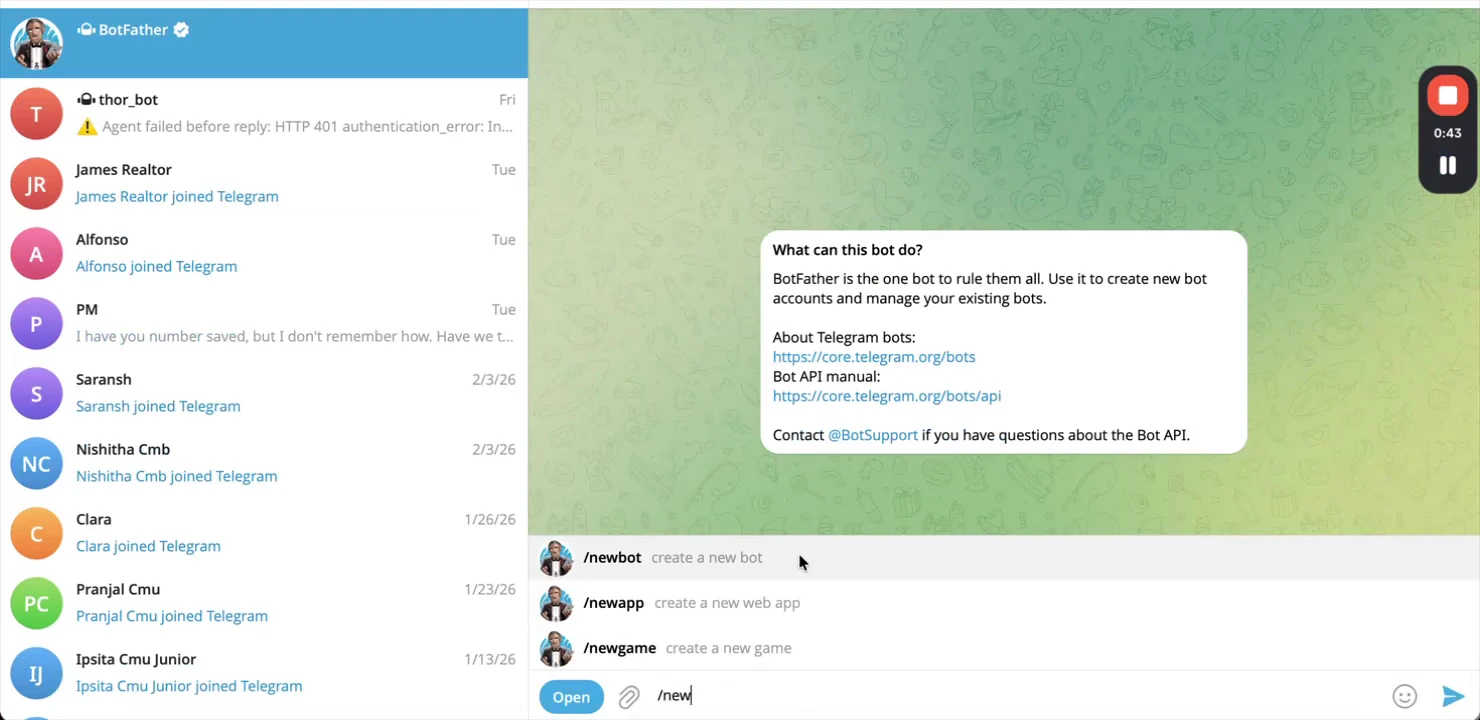Click the 1/13/26 date on Ipsita's row
Image resolution: width=1480 pixels, height=720 pixels.
click(x=490, y=660)
